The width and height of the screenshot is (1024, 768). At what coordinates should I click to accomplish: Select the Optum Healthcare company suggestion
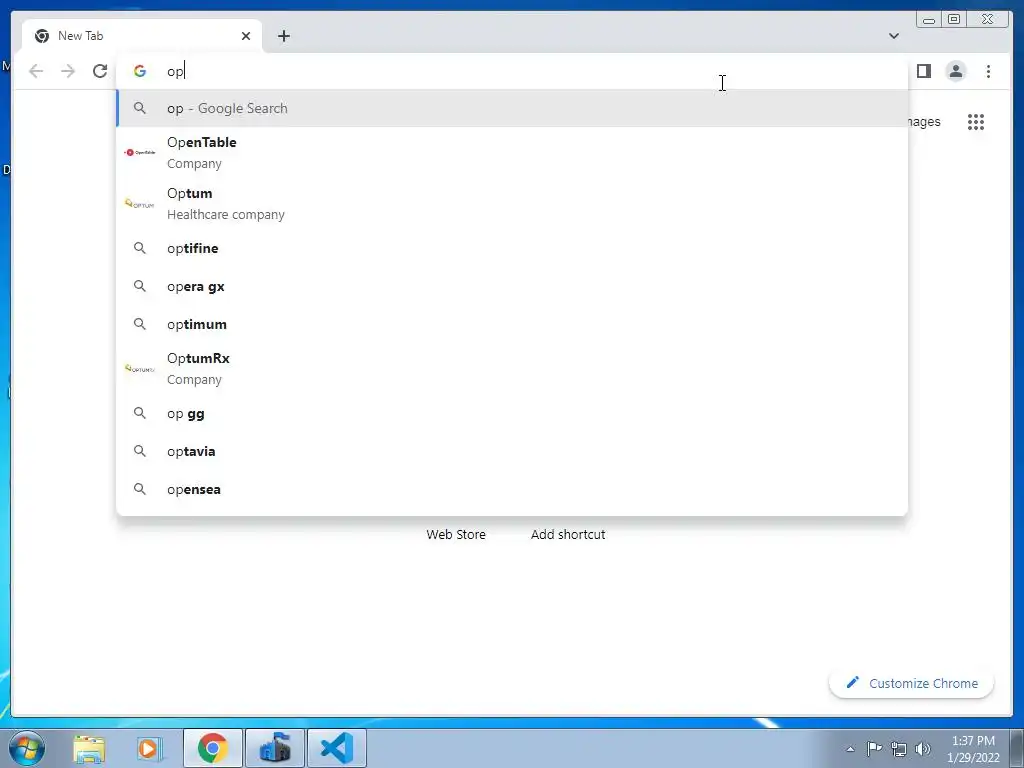point(512,204)
